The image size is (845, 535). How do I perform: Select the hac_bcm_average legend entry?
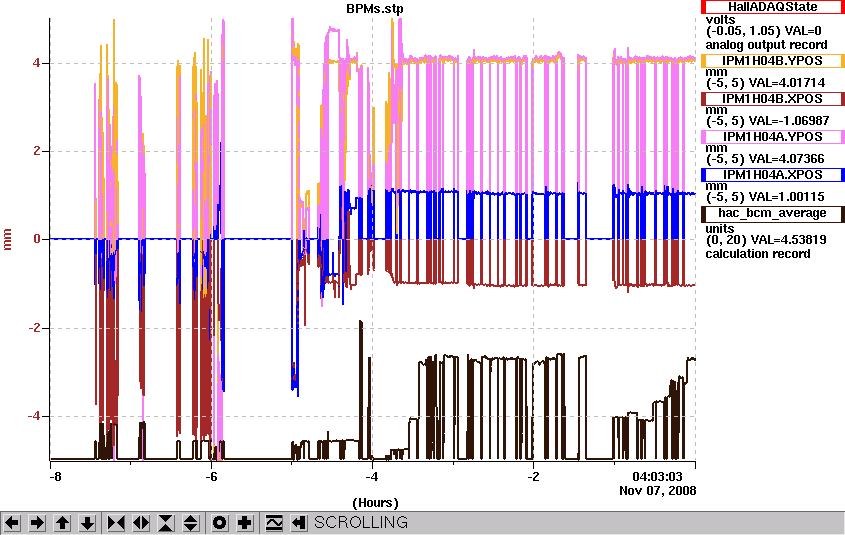pyautogui.click(x=772, y=213)
